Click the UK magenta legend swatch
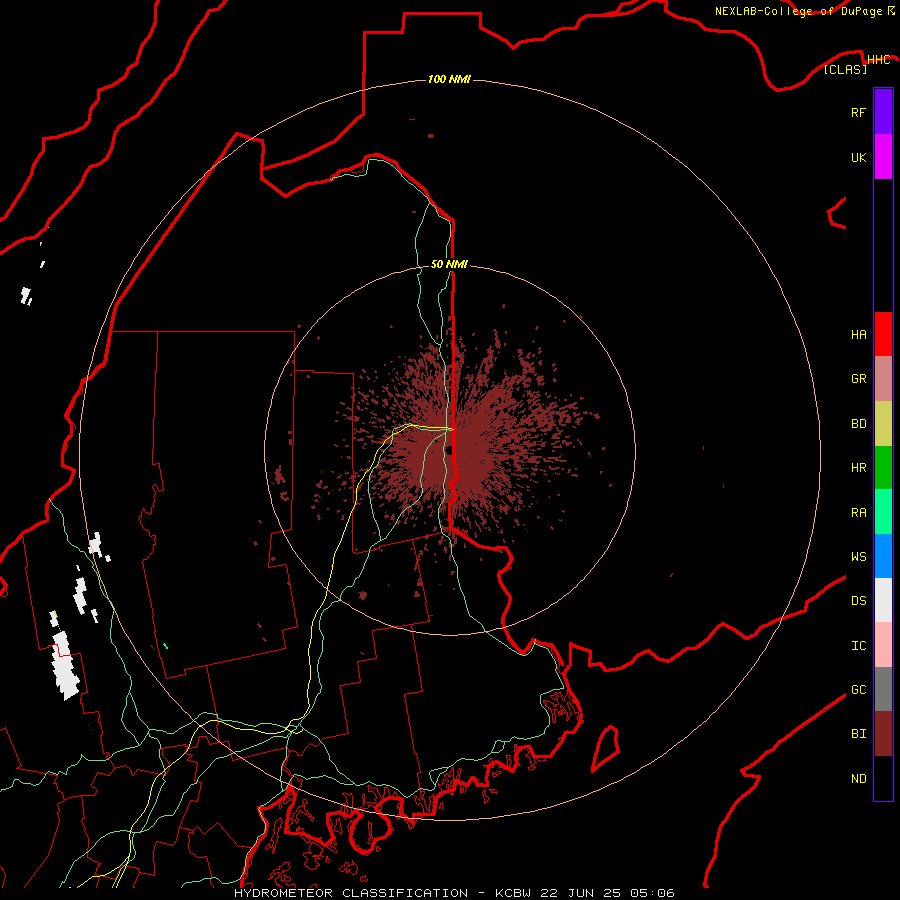 (x=883, y=157)
